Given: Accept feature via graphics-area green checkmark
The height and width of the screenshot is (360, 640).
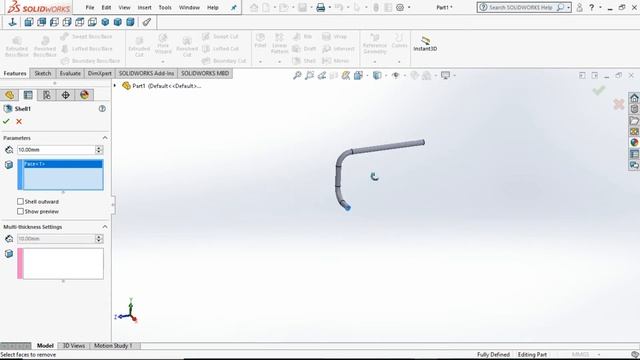Looking at the screenshot, I should point(599,90).
